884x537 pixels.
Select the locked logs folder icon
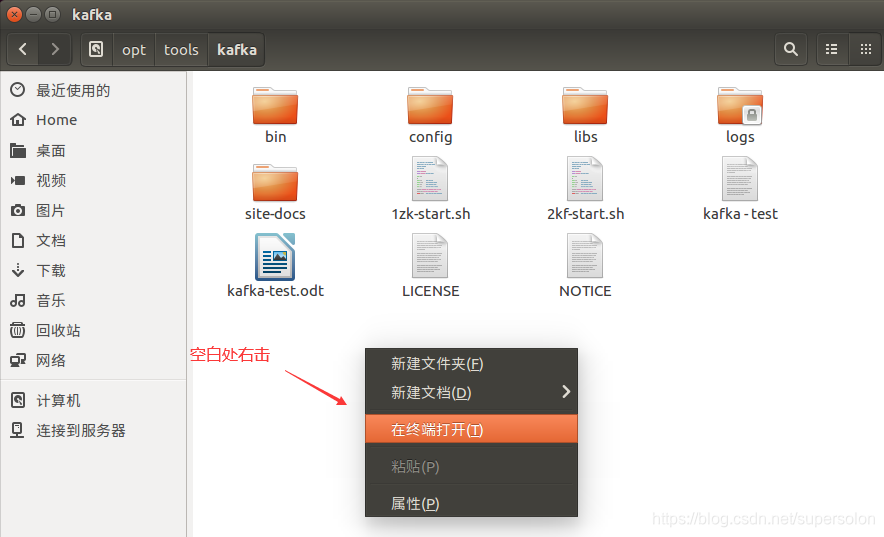pyautogui.click(x=740, y=106)
